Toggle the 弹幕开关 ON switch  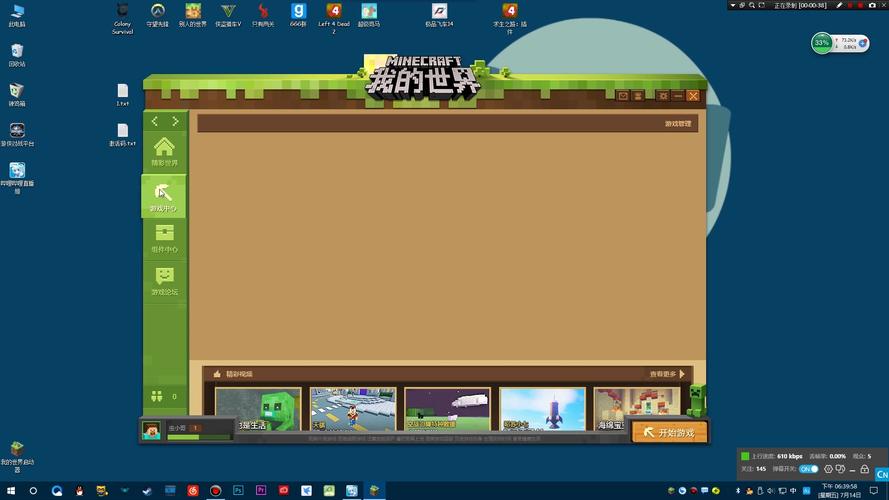pyautogui.click(x=808, y=469)
